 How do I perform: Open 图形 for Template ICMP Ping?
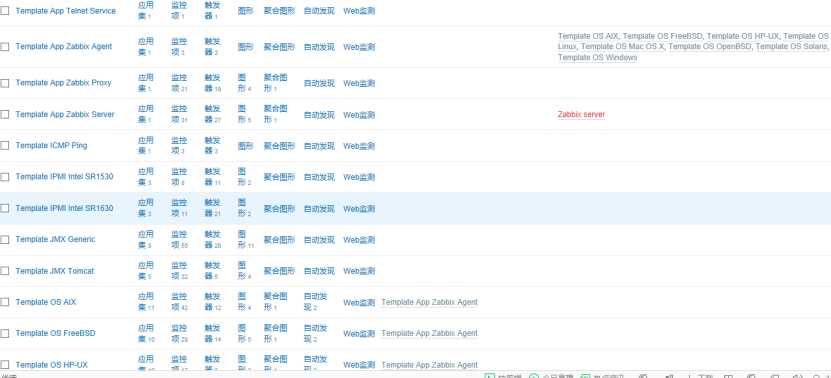coord(245,146)
